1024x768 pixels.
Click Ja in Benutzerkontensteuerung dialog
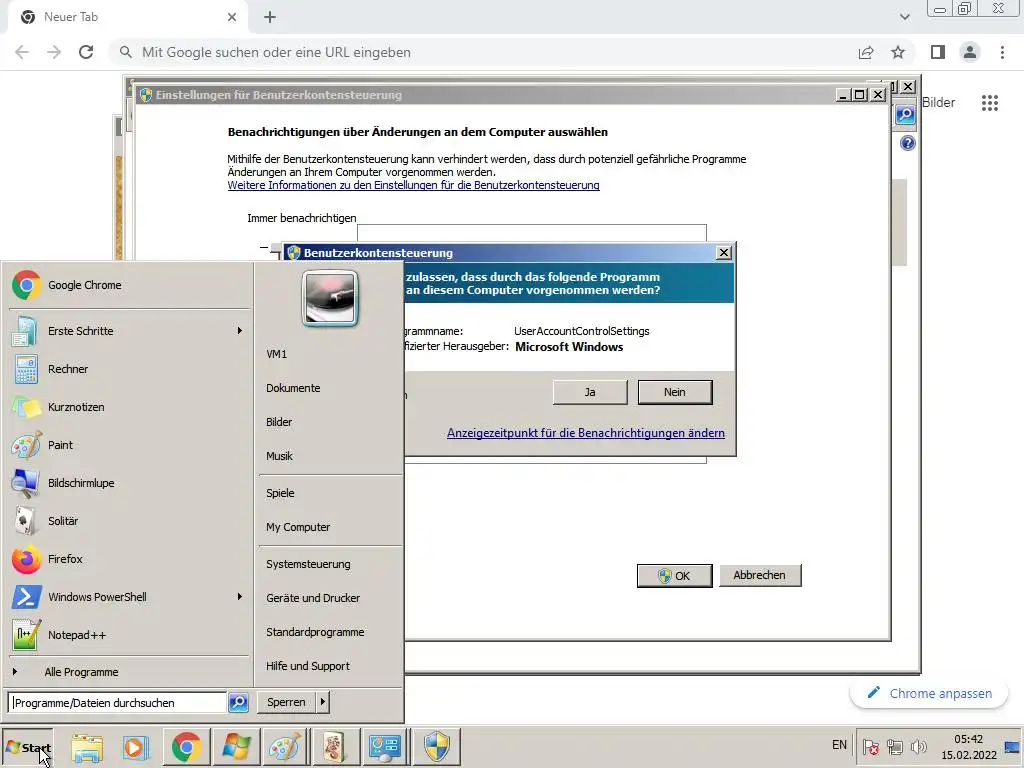(x=590, y=392)
